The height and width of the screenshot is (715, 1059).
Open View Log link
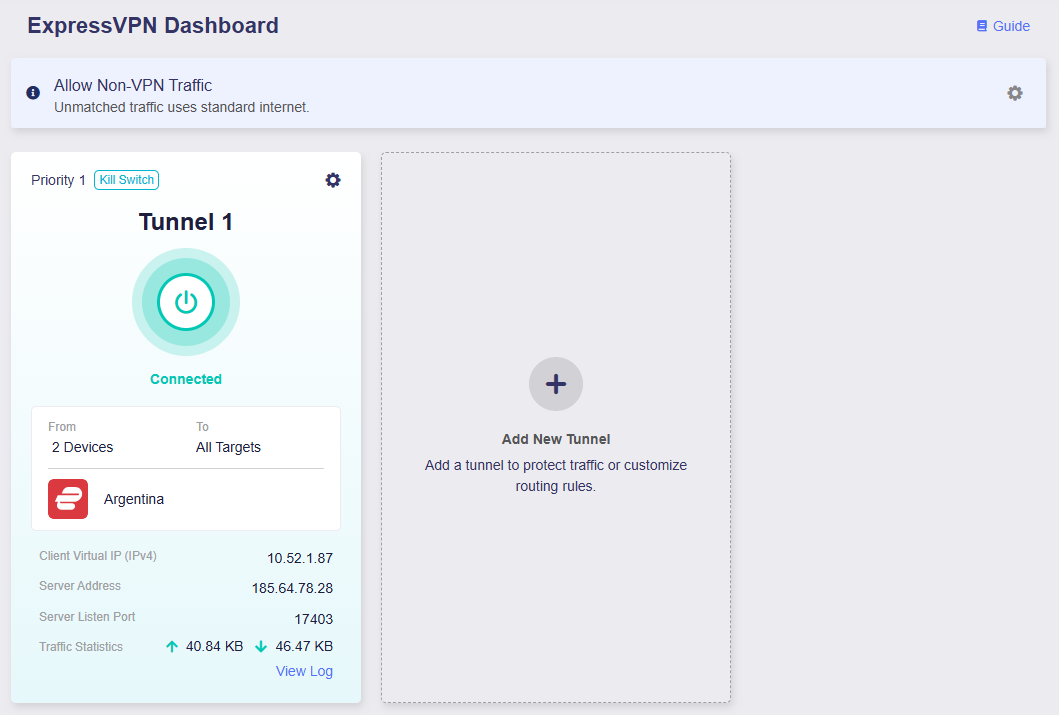click(x=304, y=671)
